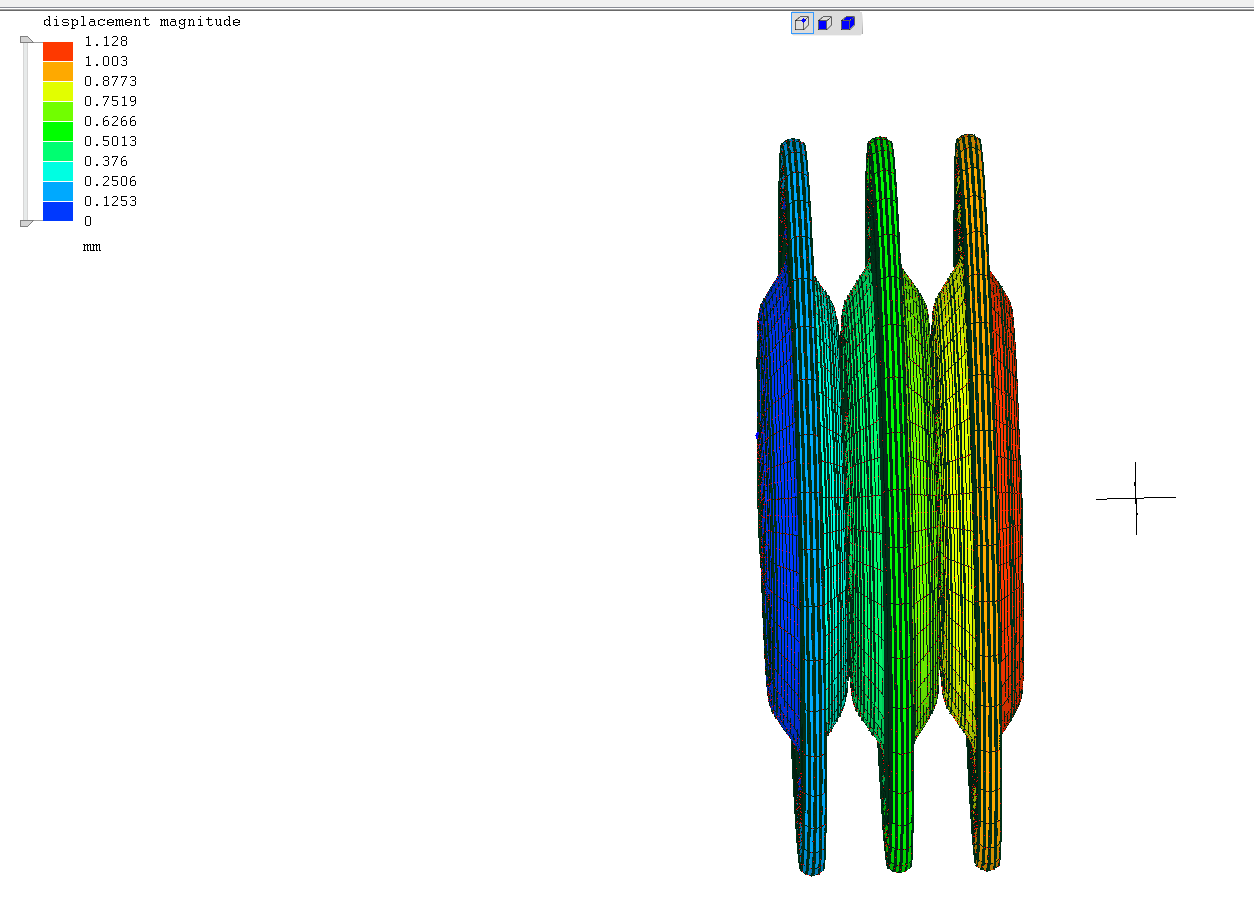
Task: Click the red legend color swatch
Action: (x=58, y=51)
